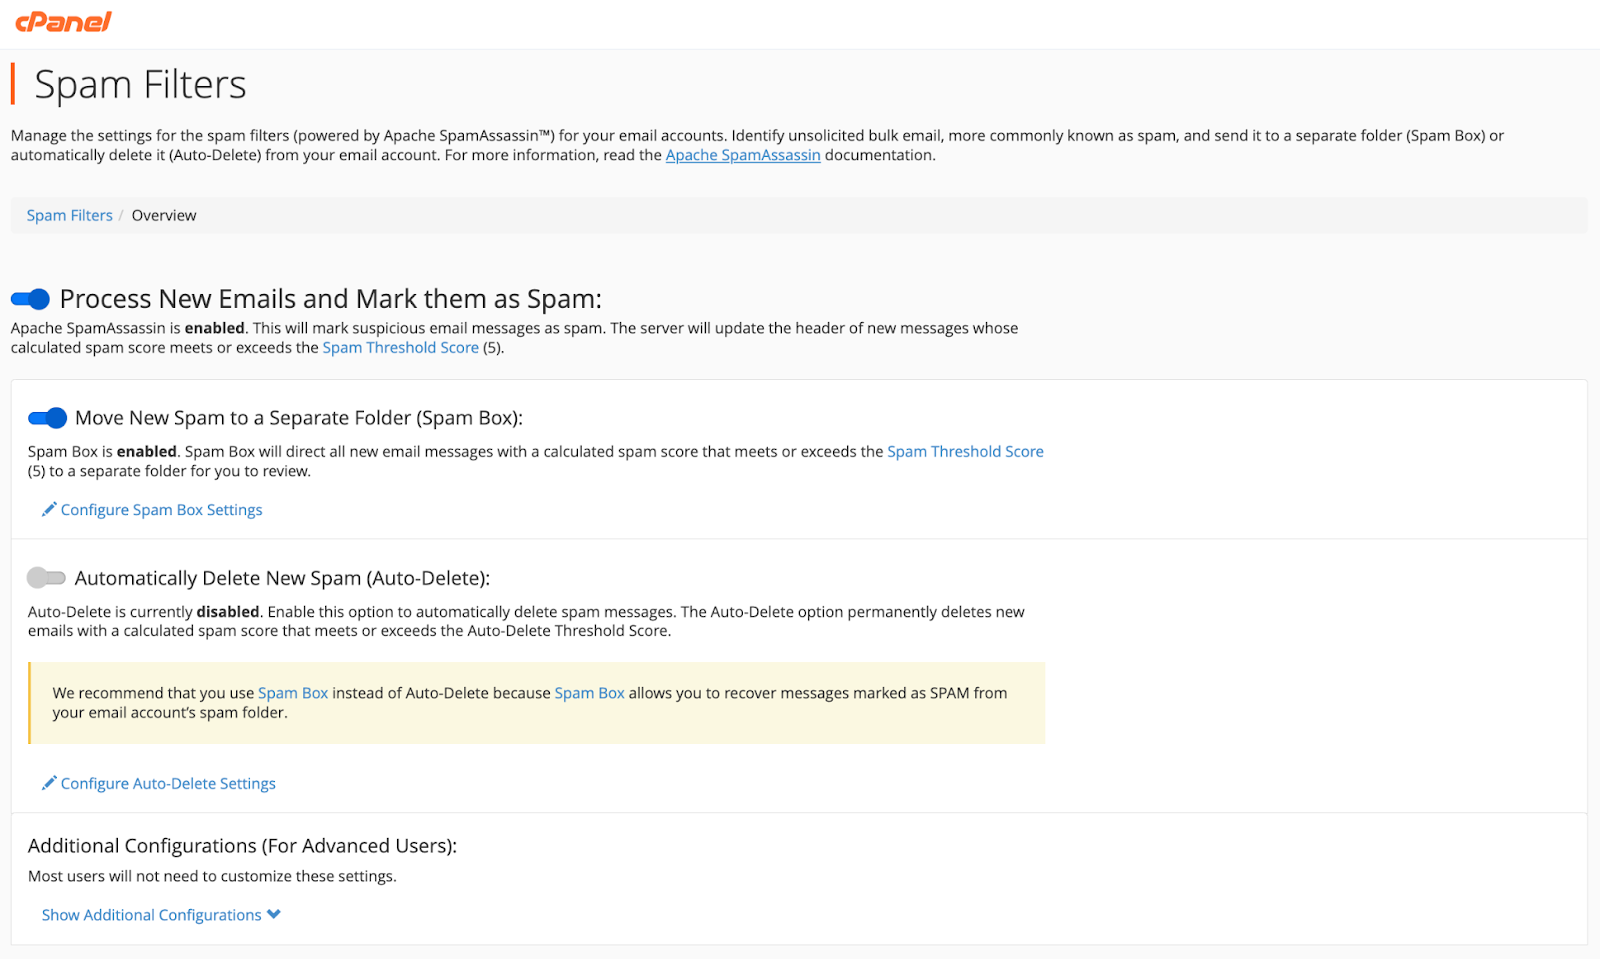Screen dimensions: 1600x959
Task: Go to Spam Filters breadcrumb link
Action: point(70,215)
